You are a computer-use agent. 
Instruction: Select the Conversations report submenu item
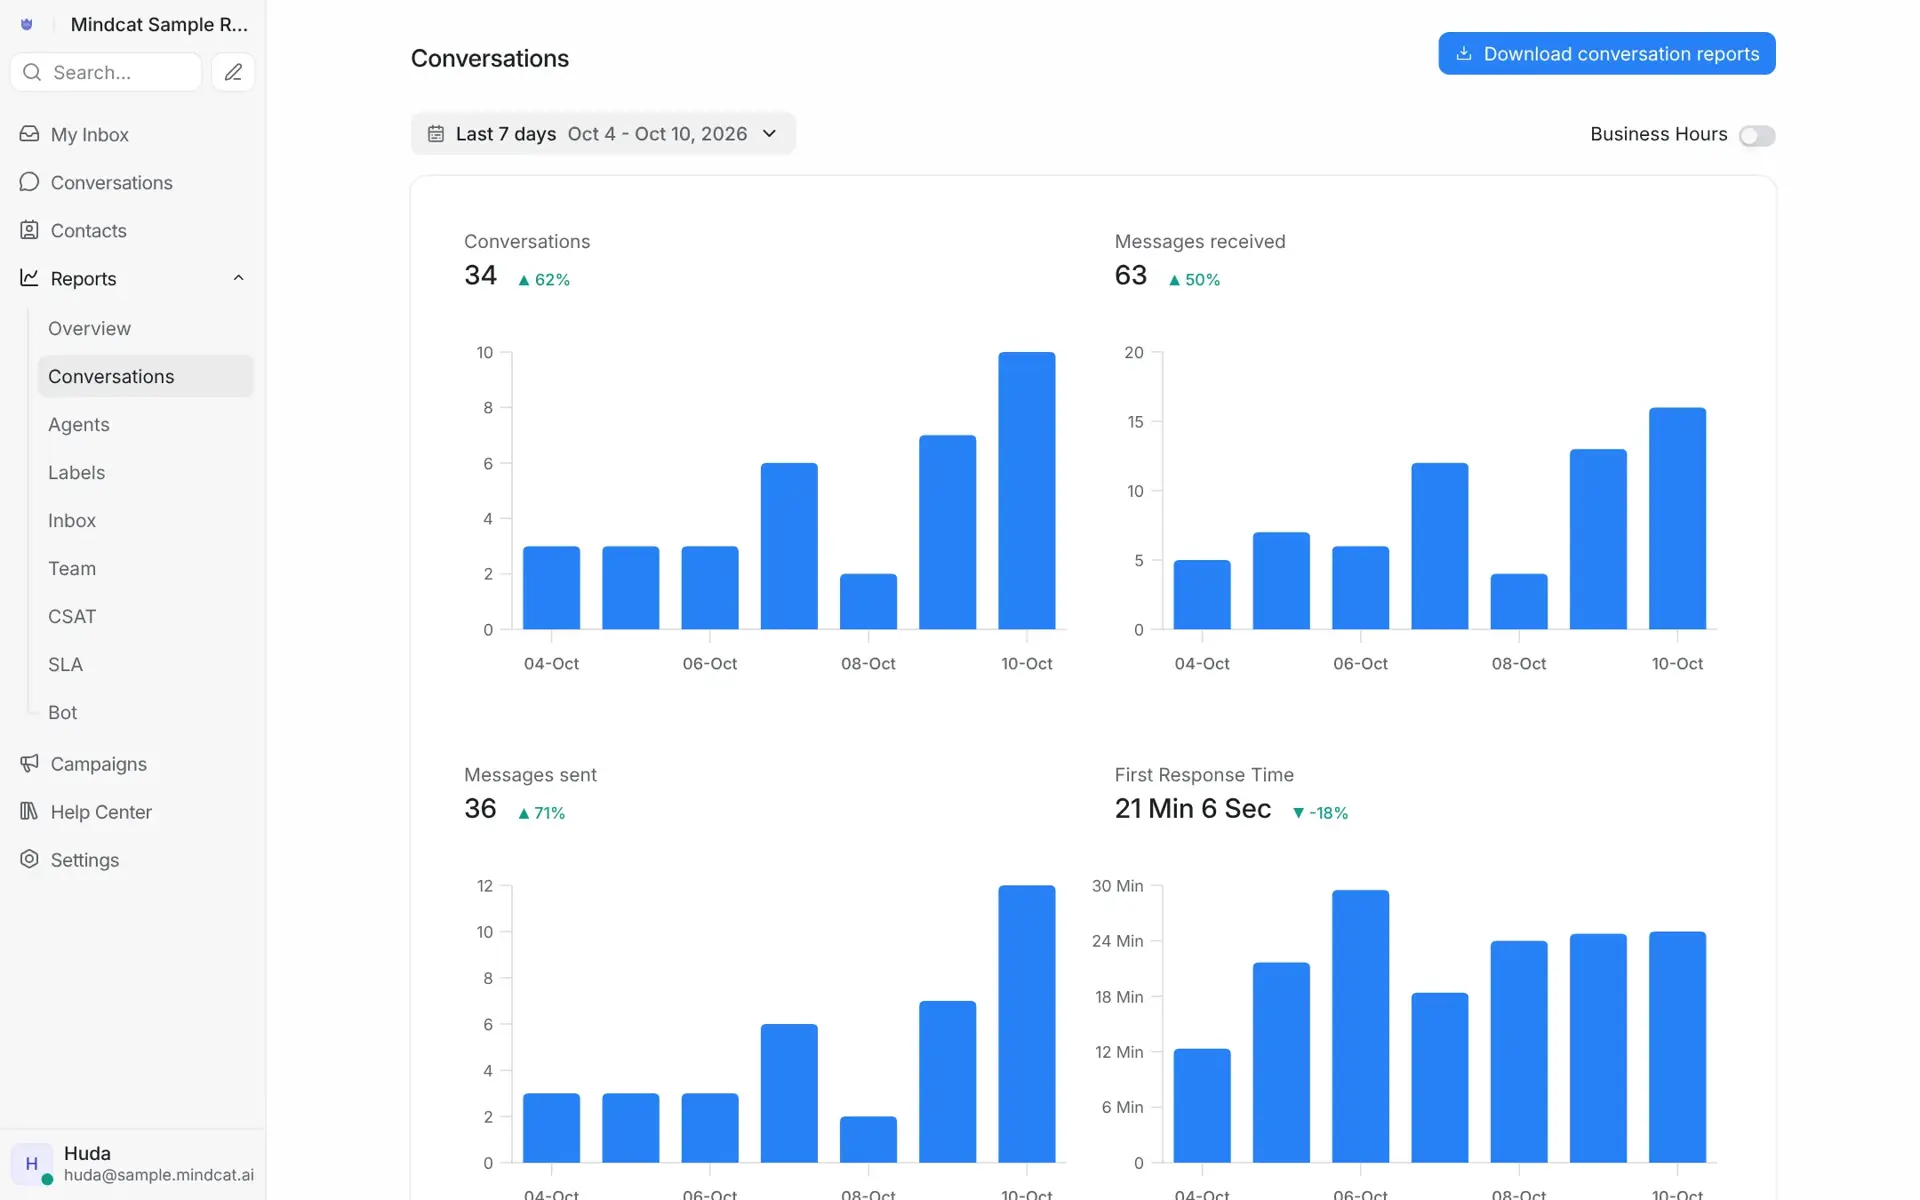145,376
